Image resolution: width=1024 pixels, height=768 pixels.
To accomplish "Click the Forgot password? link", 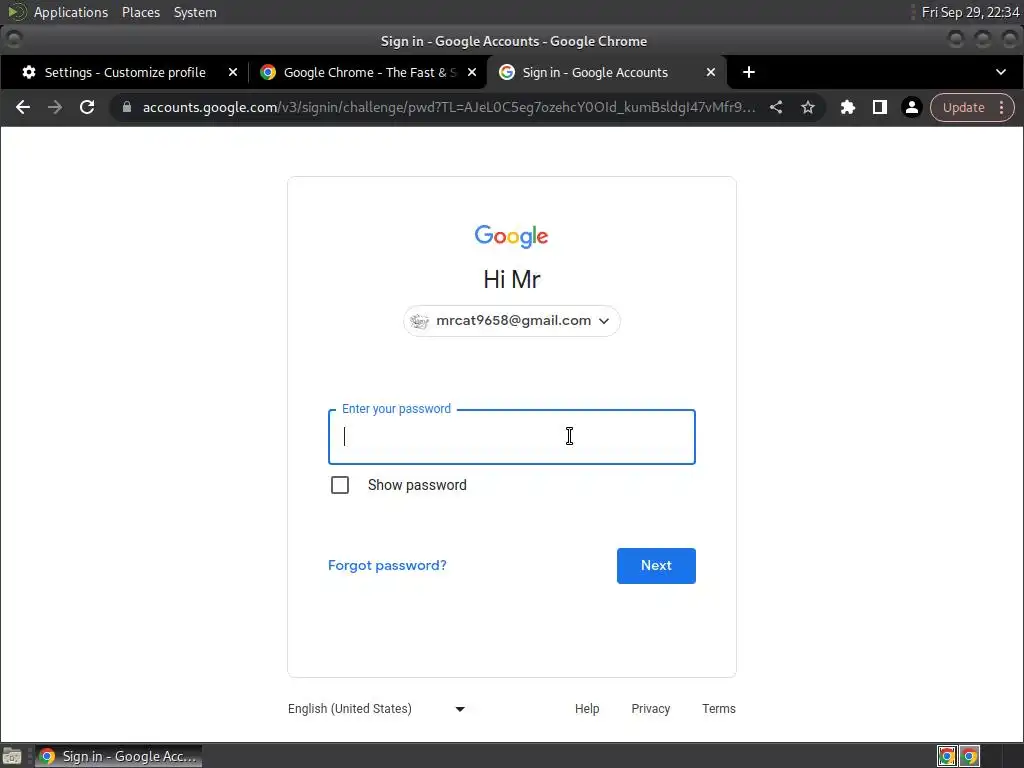I will [387, 566].
